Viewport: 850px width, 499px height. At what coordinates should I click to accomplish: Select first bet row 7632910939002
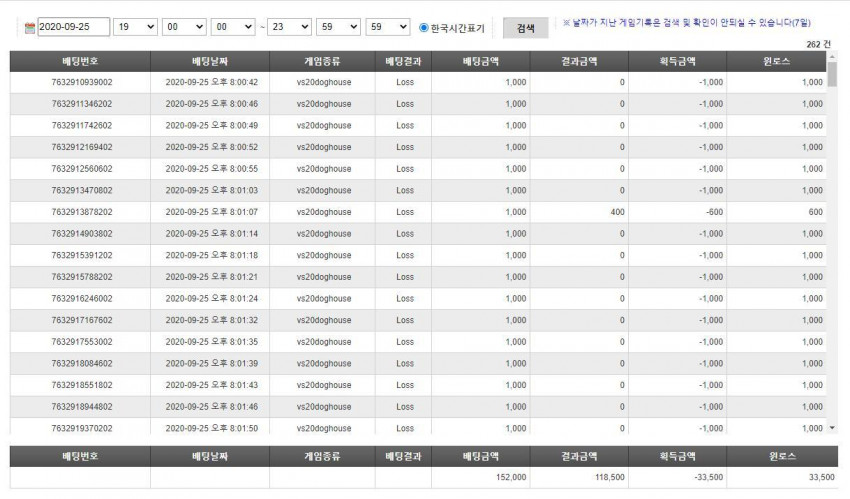[418, 82]
